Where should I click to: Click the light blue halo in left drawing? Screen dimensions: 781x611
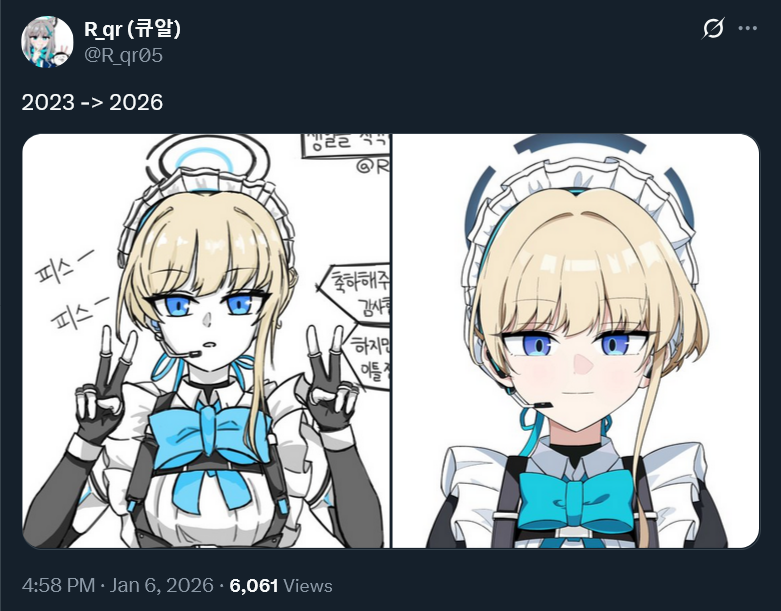coord(204,160)
